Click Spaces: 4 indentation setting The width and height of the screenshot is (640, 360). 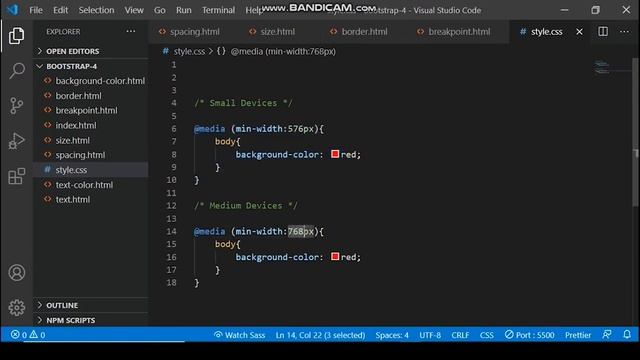pos(392,335)
